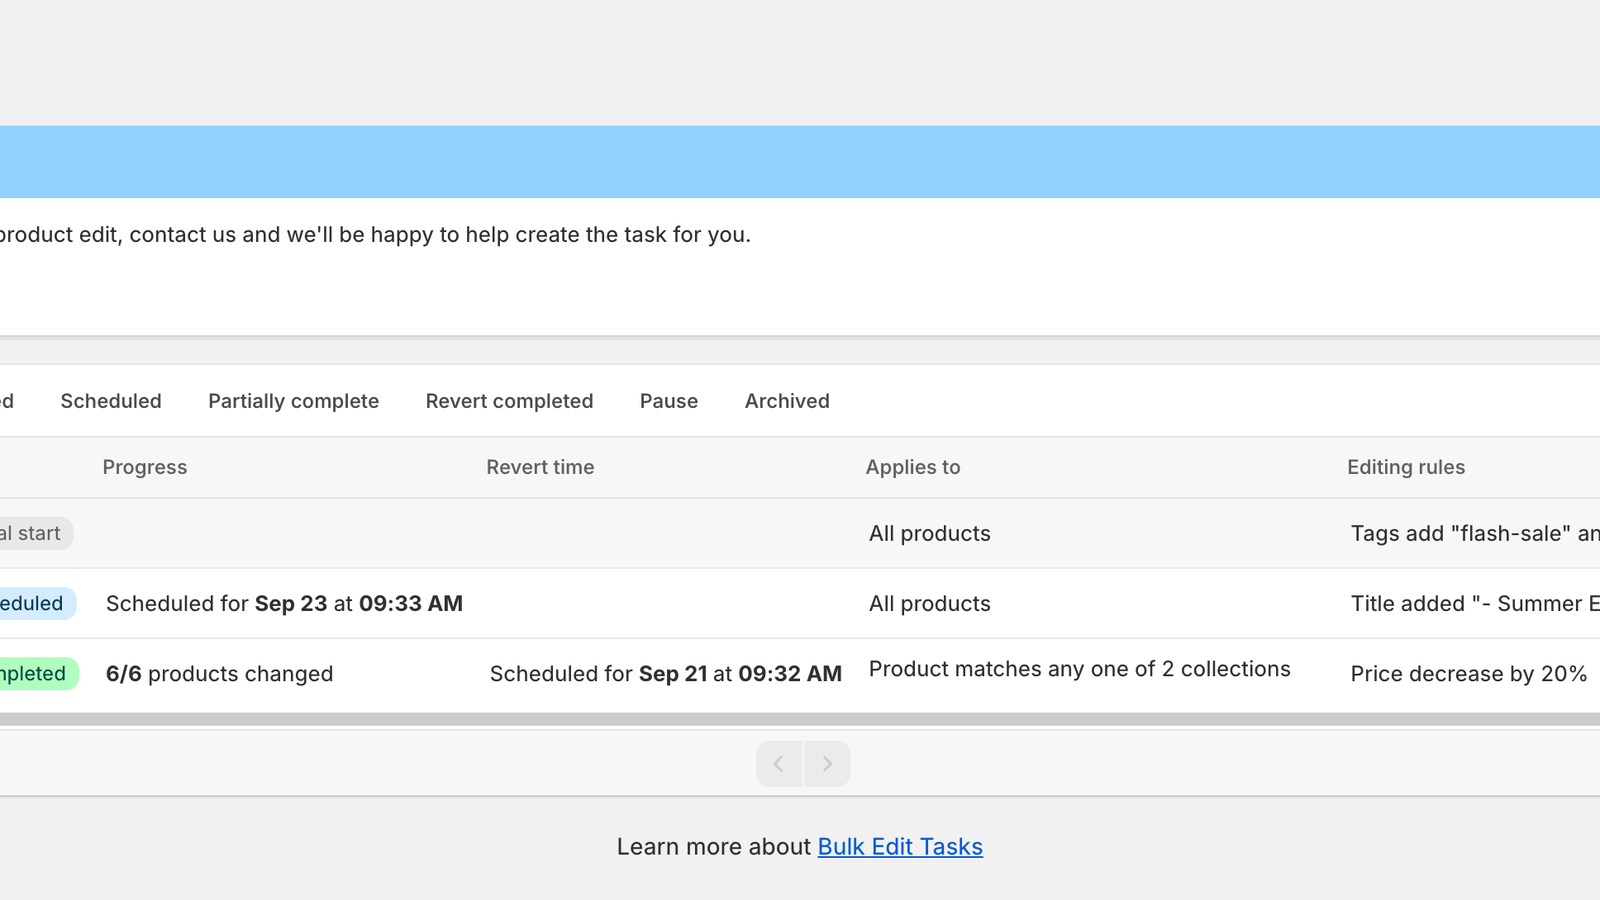Click the Editing rules column header
Viewport: 1600px width, 900px height.
pyautogui.click(x=1406, y=467)
